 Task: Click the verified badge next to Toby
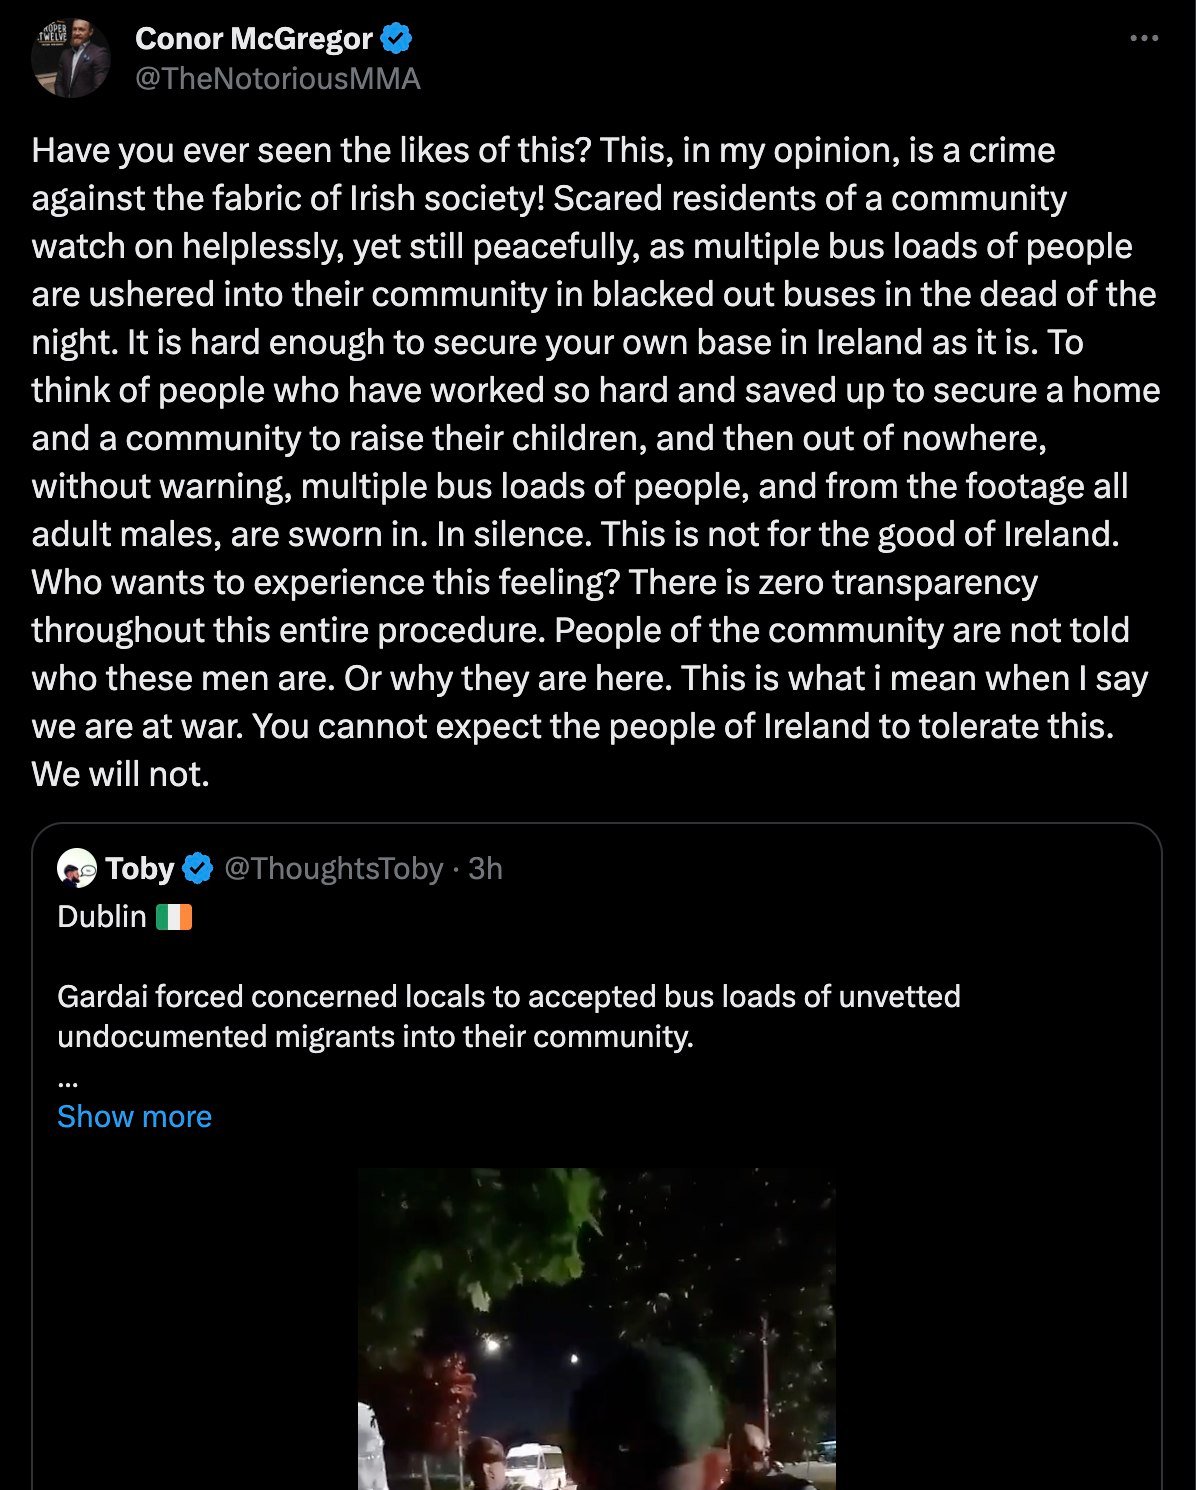click(198, 868)
